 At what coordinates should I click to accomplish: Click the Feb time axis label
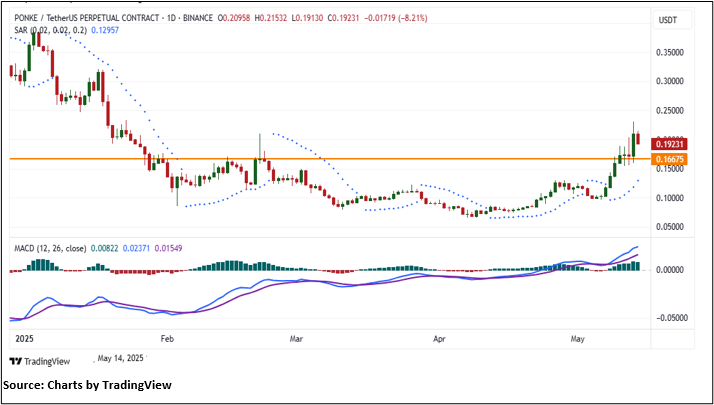pyautogui.click(x=167, y=339)
